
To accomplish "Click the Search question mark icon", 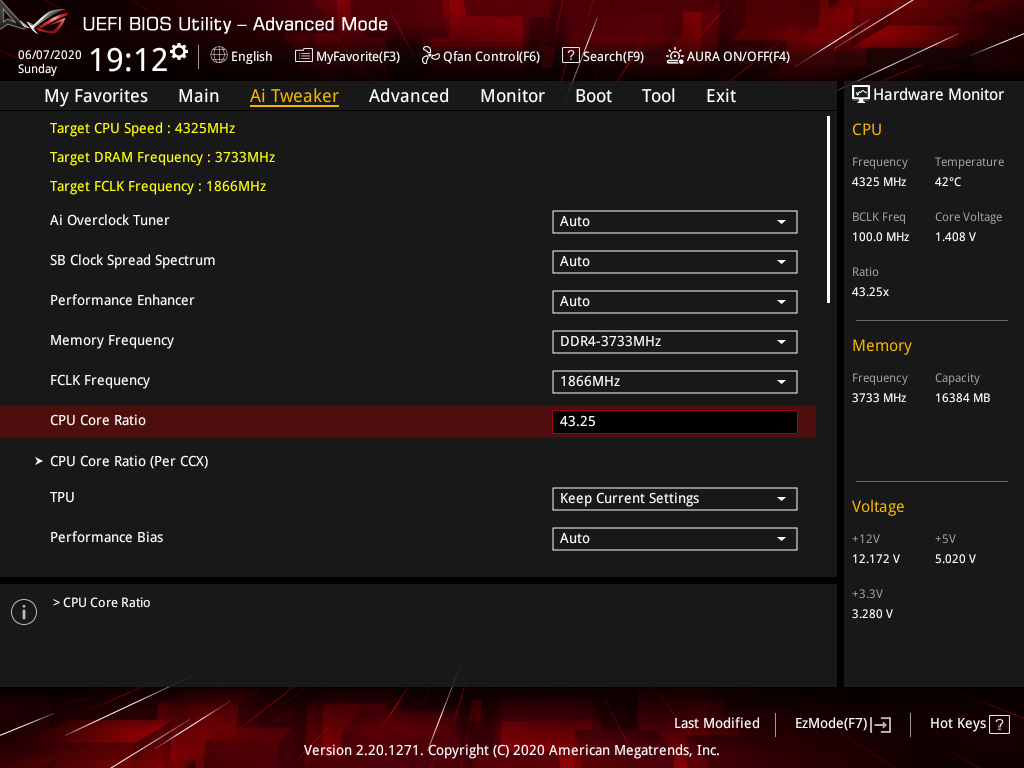I will point(570,56).
